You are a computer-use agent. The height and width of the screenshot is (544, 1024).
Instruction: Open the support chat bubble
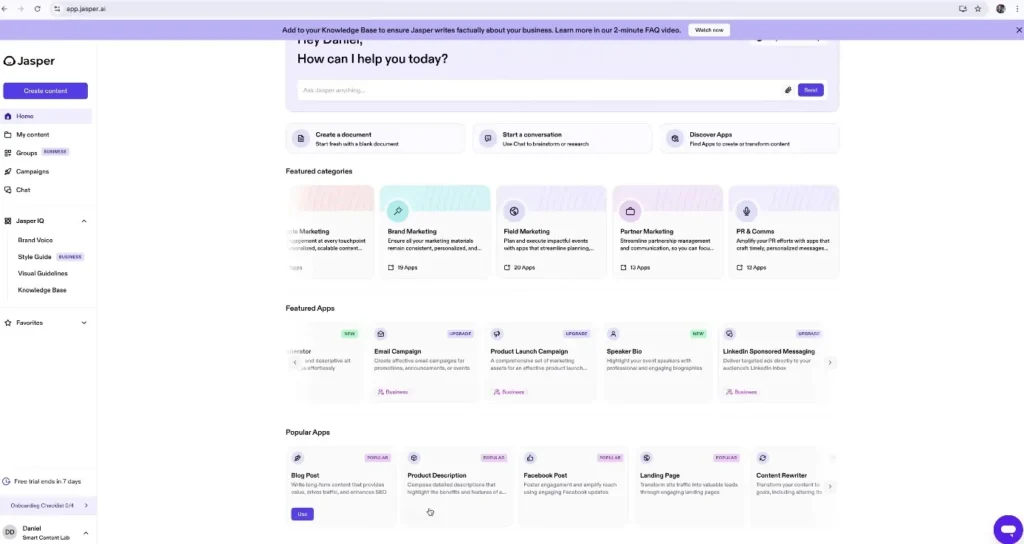pyautogui.click(x=1008, y=528)
